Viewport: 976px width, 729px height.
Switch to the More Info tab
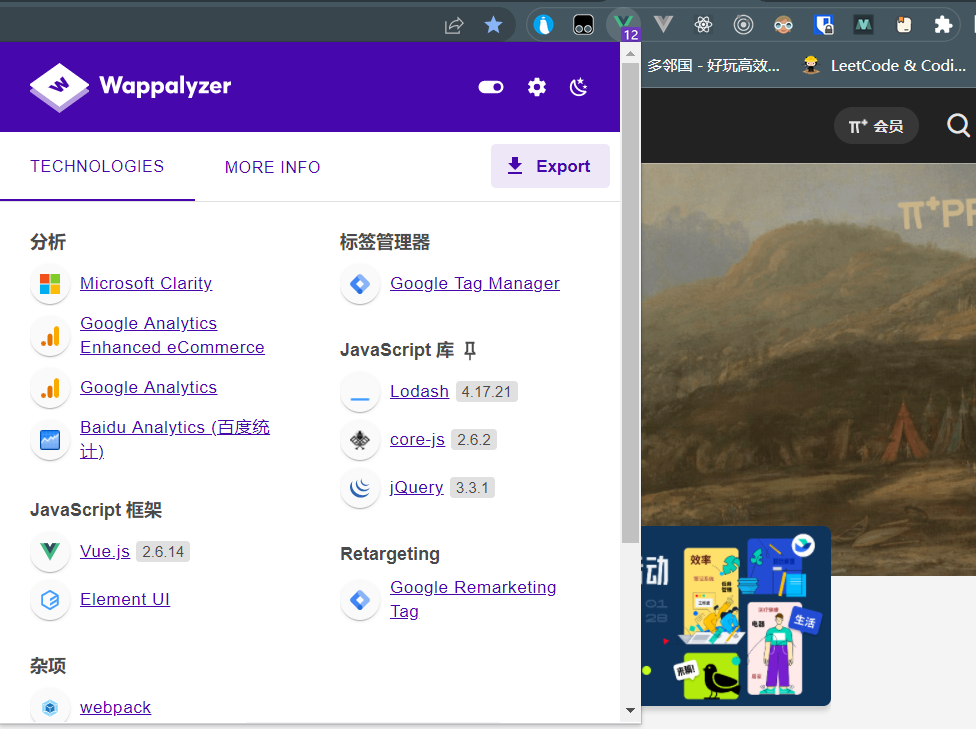[x=273, y=167]
